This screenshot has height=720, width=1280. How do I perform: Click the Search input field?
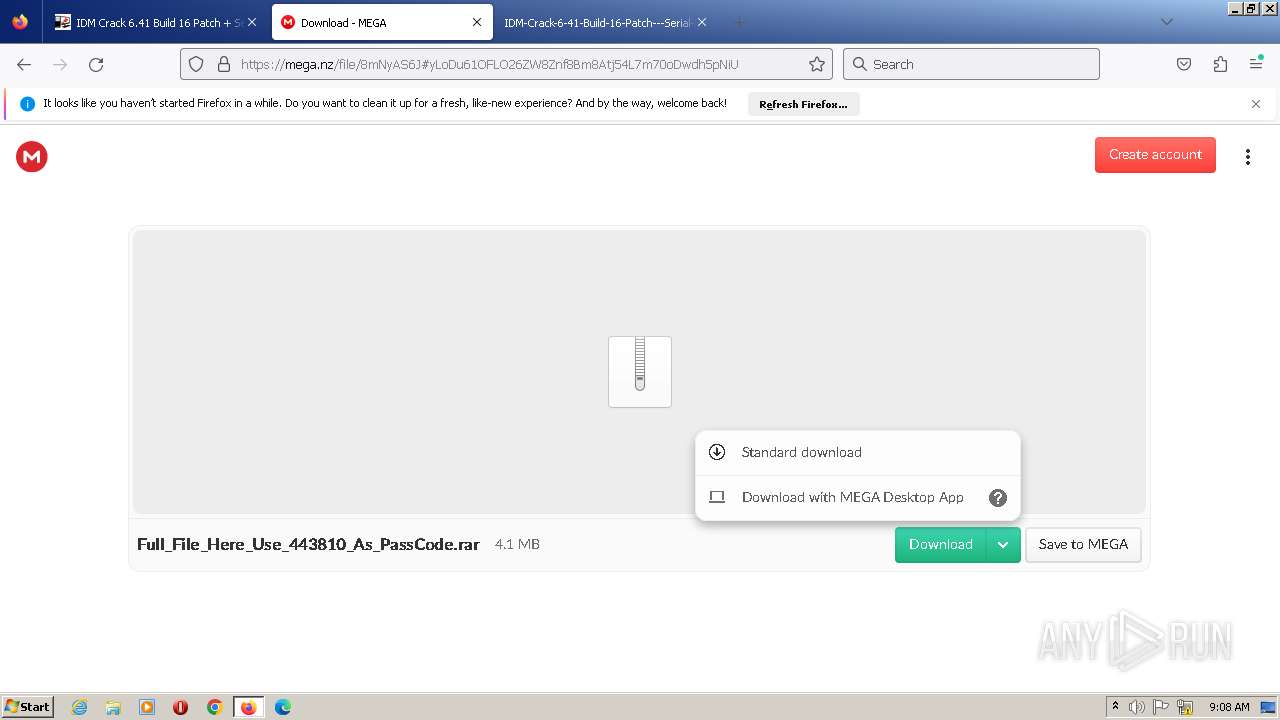point(971,64)
